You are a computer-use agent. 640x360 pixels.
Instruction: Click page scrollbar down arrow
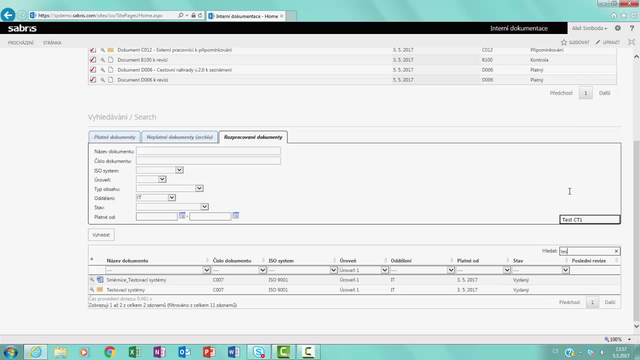[x=636, y=326]
